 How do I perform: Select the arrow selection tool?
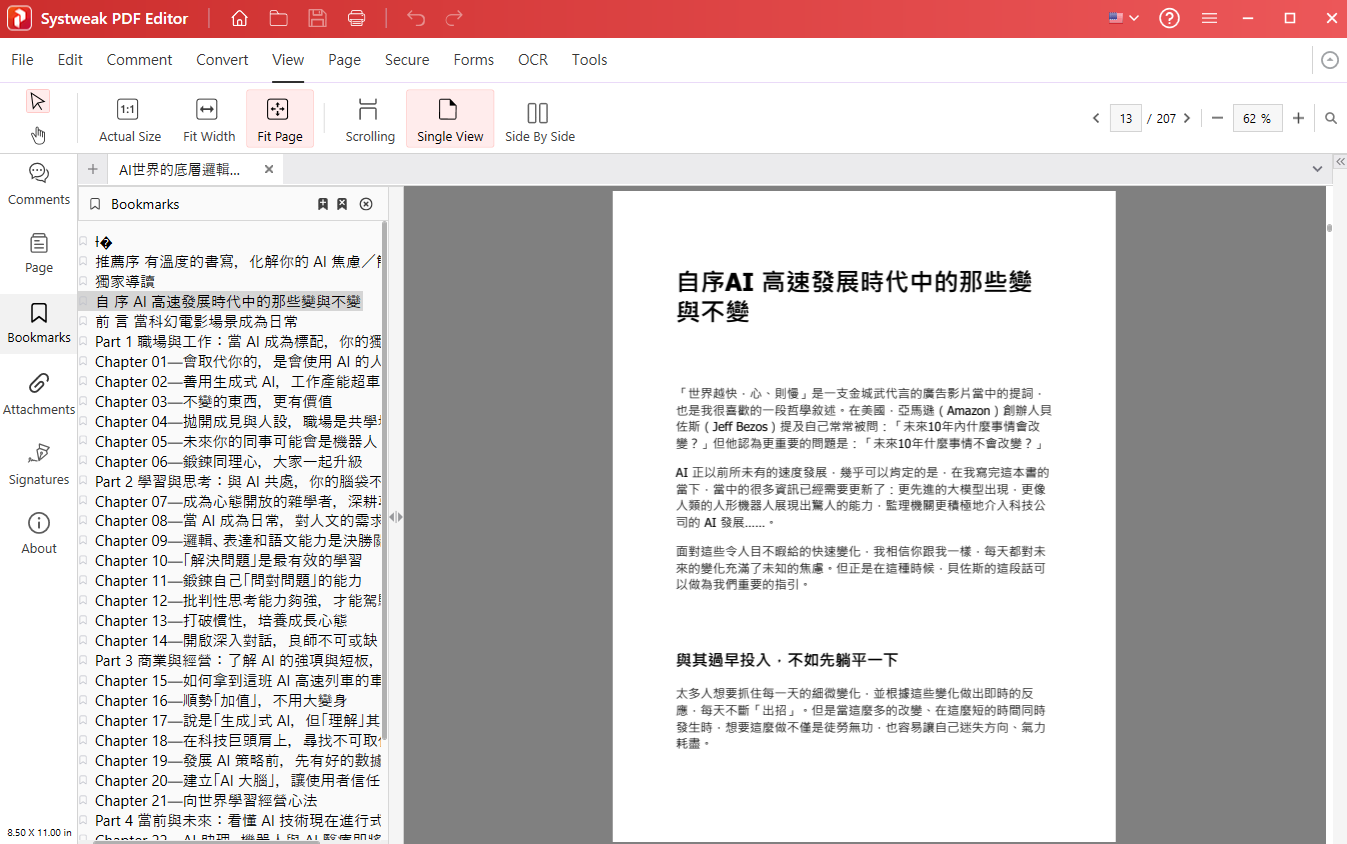click(38, 101)
